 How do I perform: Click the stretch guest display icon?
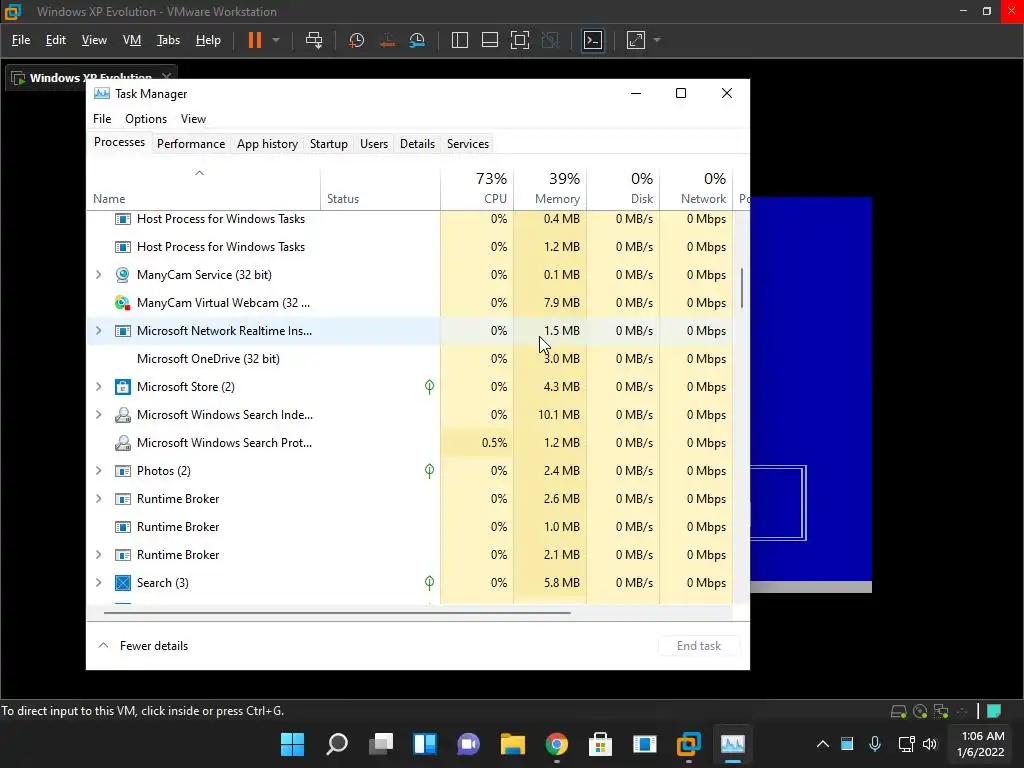pos(636,40)
